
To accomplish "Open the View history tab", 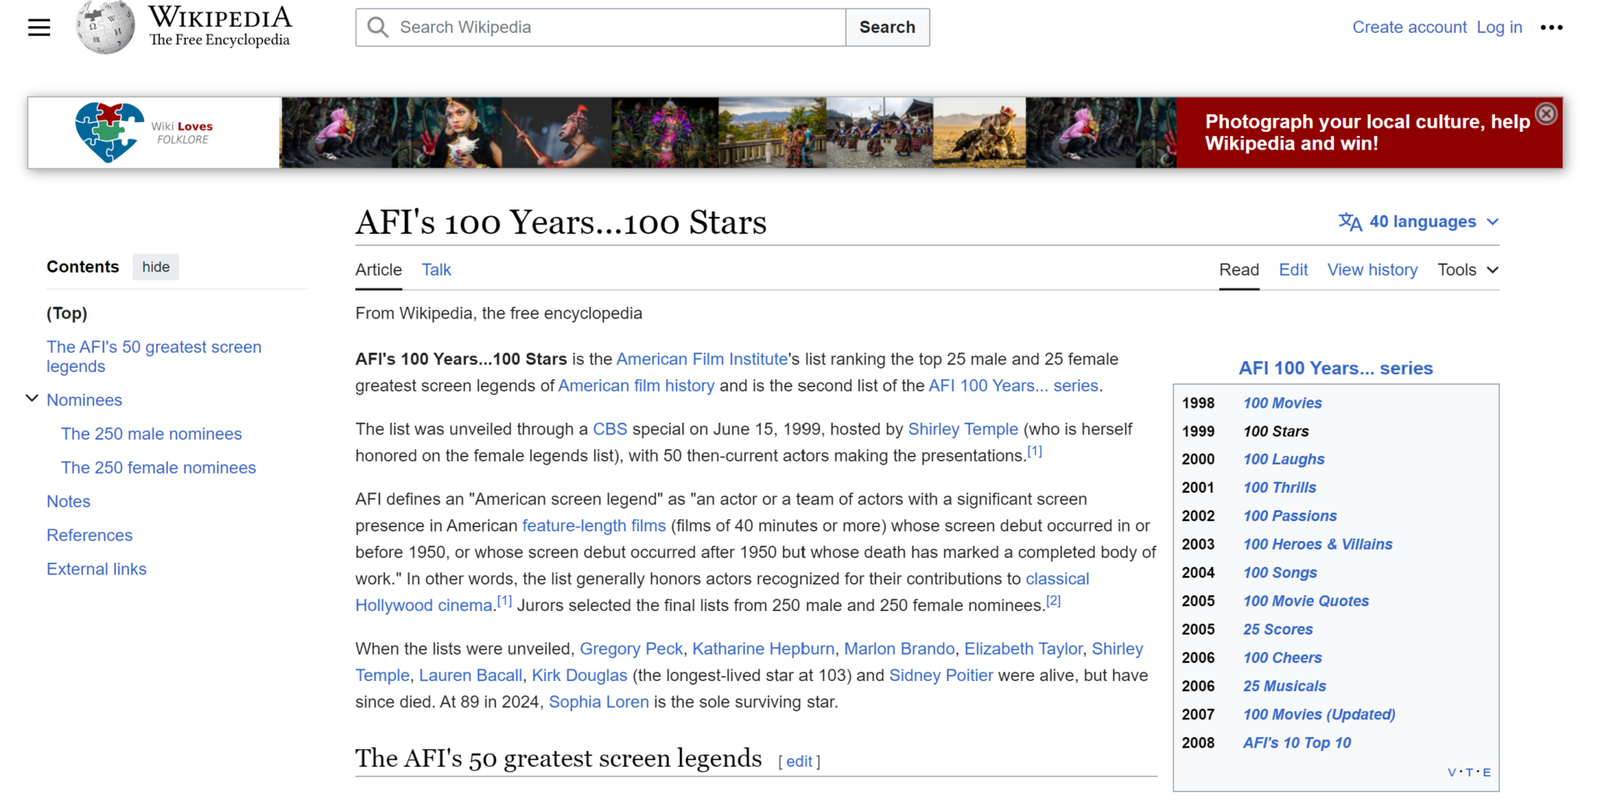I will pos(1371,270).
